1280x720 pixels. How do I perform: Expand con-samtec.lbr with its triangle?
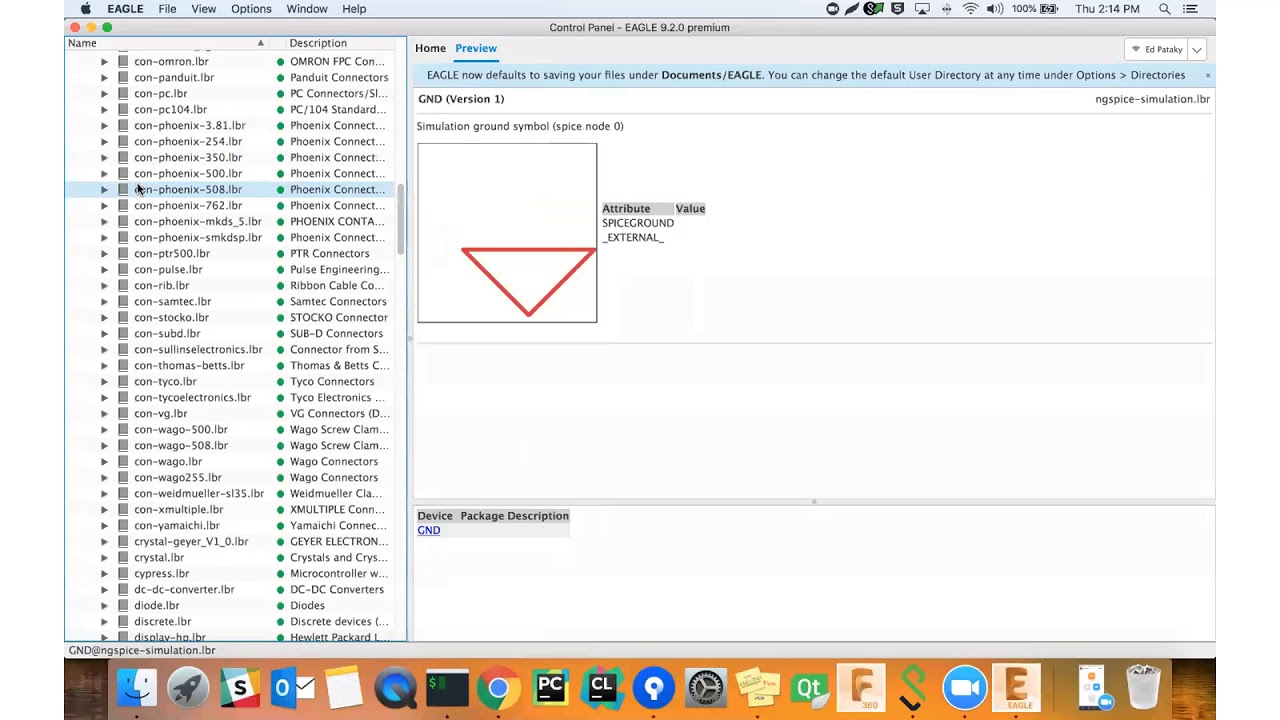pos(104,301)
